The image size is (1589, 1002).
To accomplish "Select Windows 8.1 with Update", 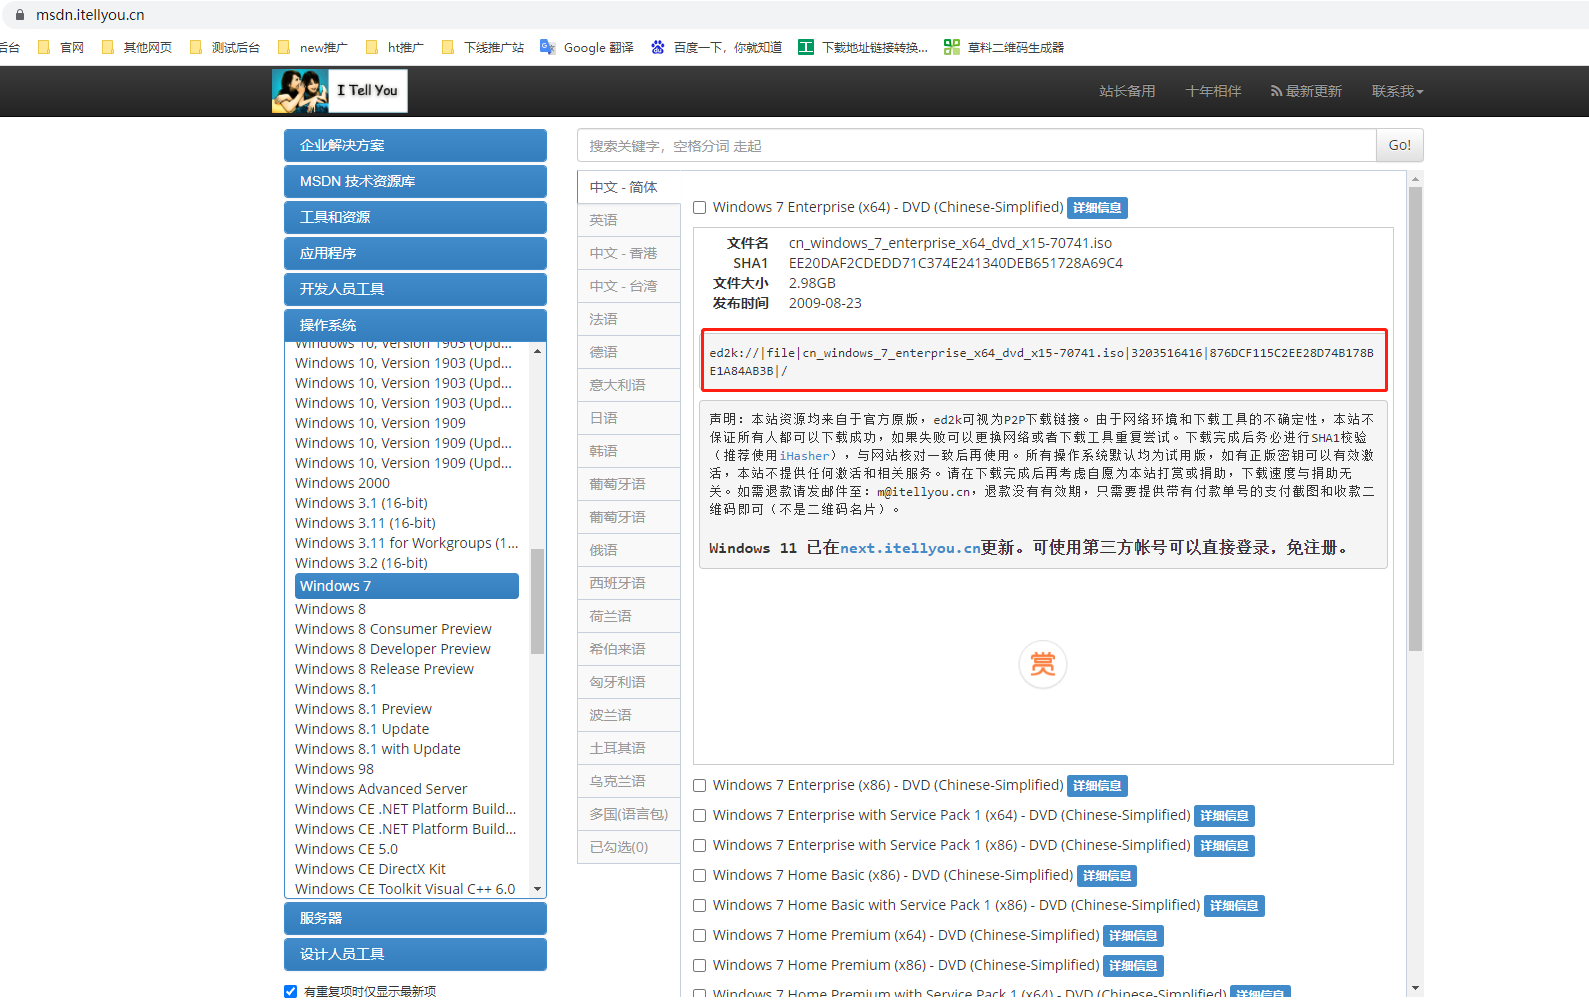I will (x=378, y=749).
